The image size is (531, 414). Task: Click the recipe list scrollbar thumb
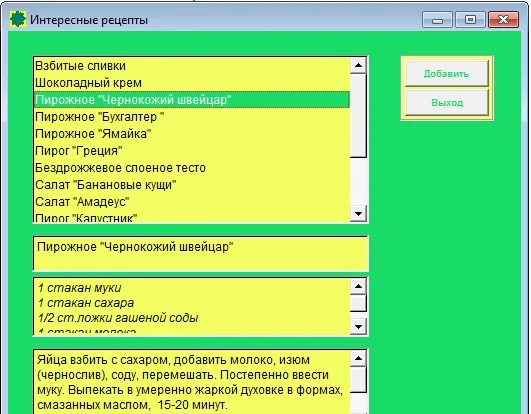tap(358, 115)
